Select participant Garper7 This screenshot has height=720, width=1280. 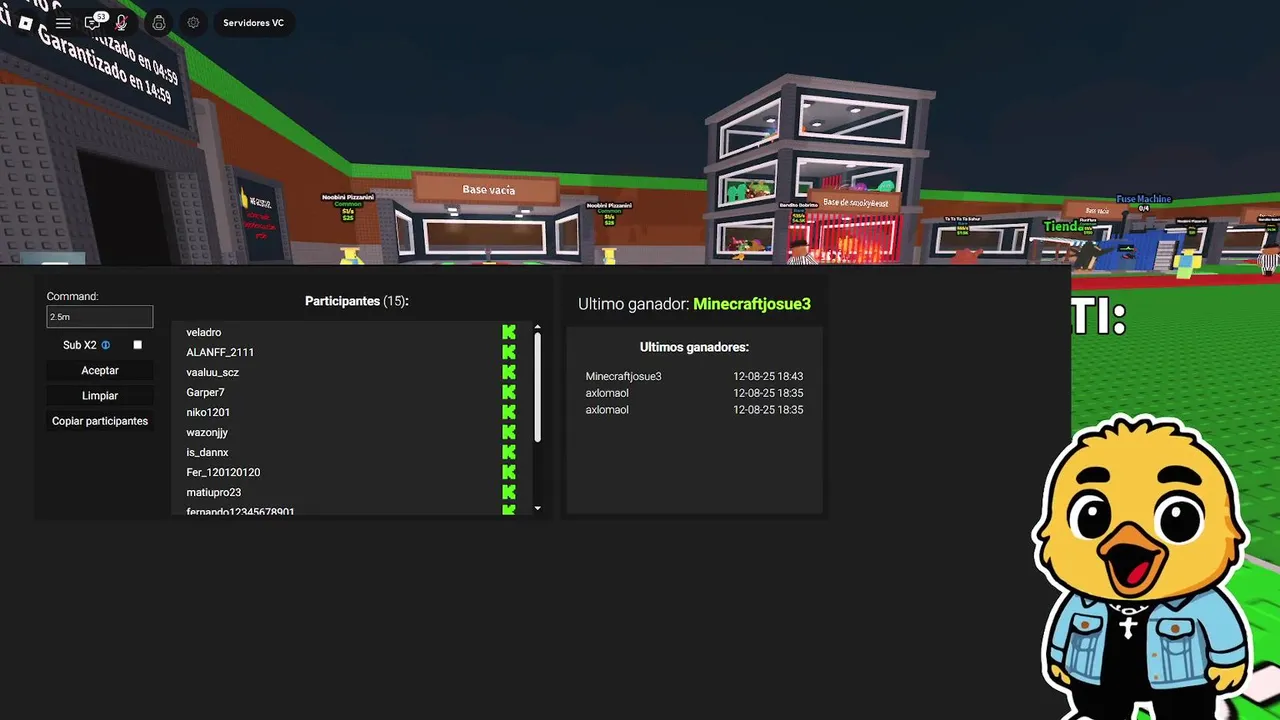(x=205, y=392)
